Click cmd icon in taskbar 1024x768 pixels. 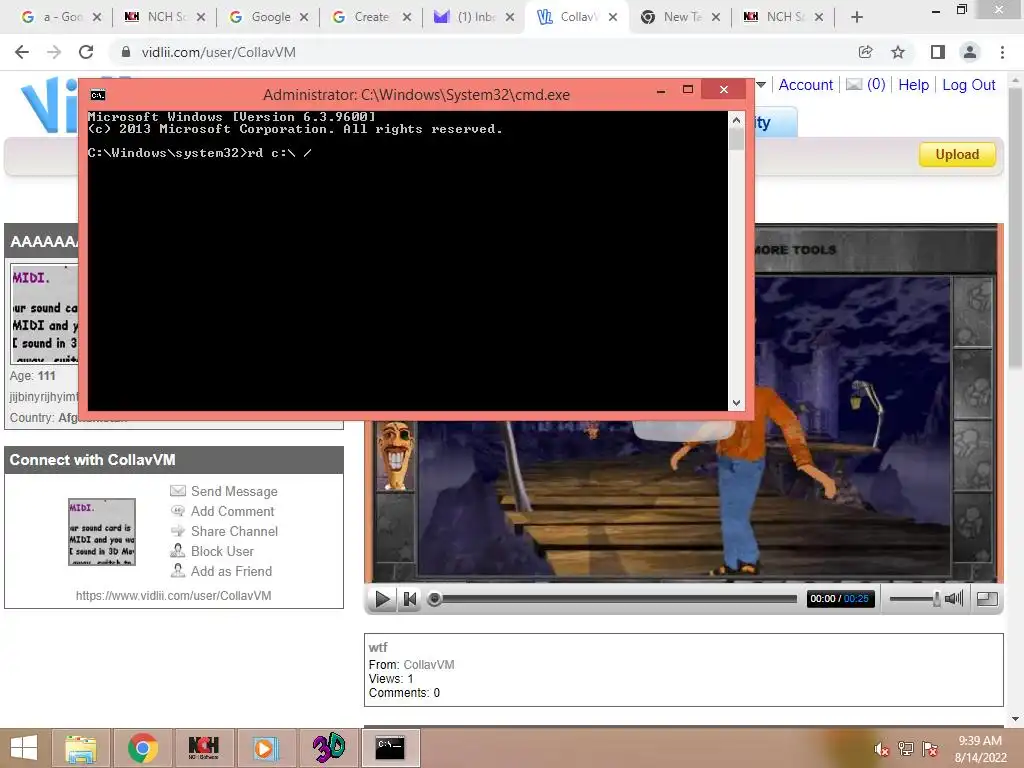(x=391, y=748)
